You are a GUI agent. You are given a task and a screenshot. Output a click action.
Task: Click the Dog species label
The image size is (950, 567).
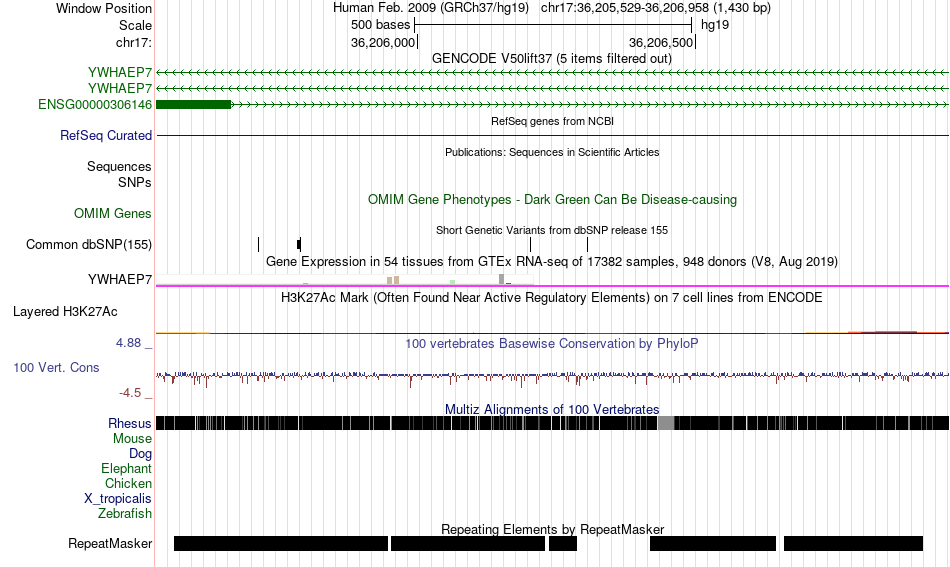coord(140,454)
